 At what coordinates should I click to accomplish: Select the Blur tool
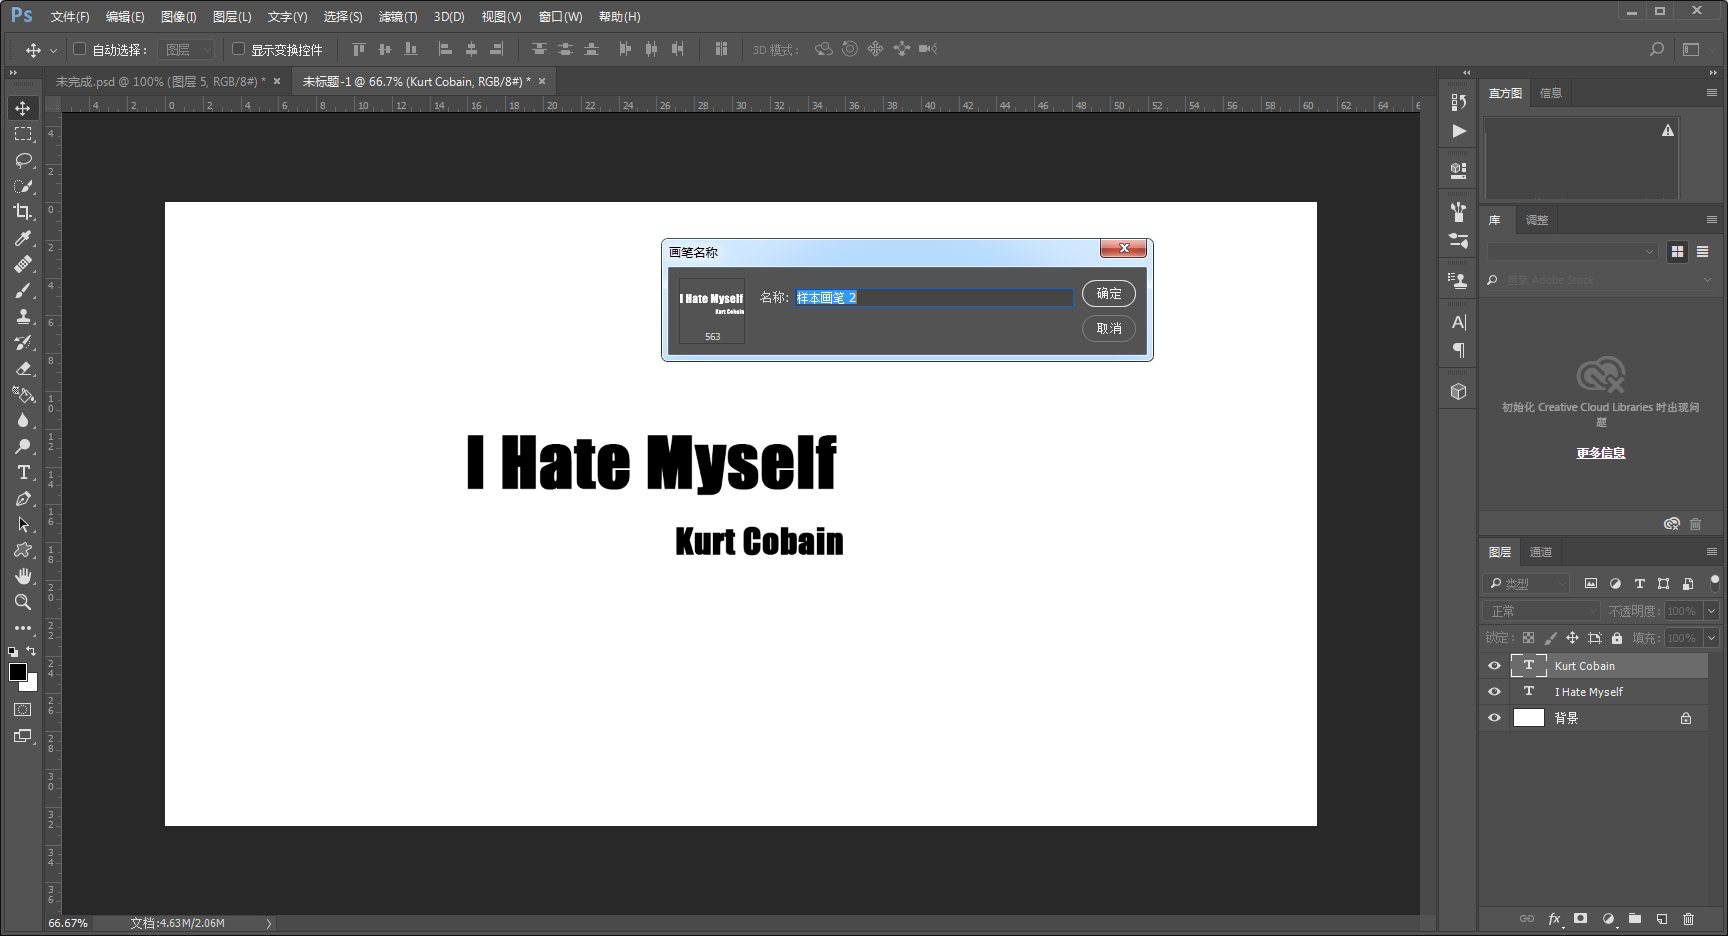tap(23, 420)
